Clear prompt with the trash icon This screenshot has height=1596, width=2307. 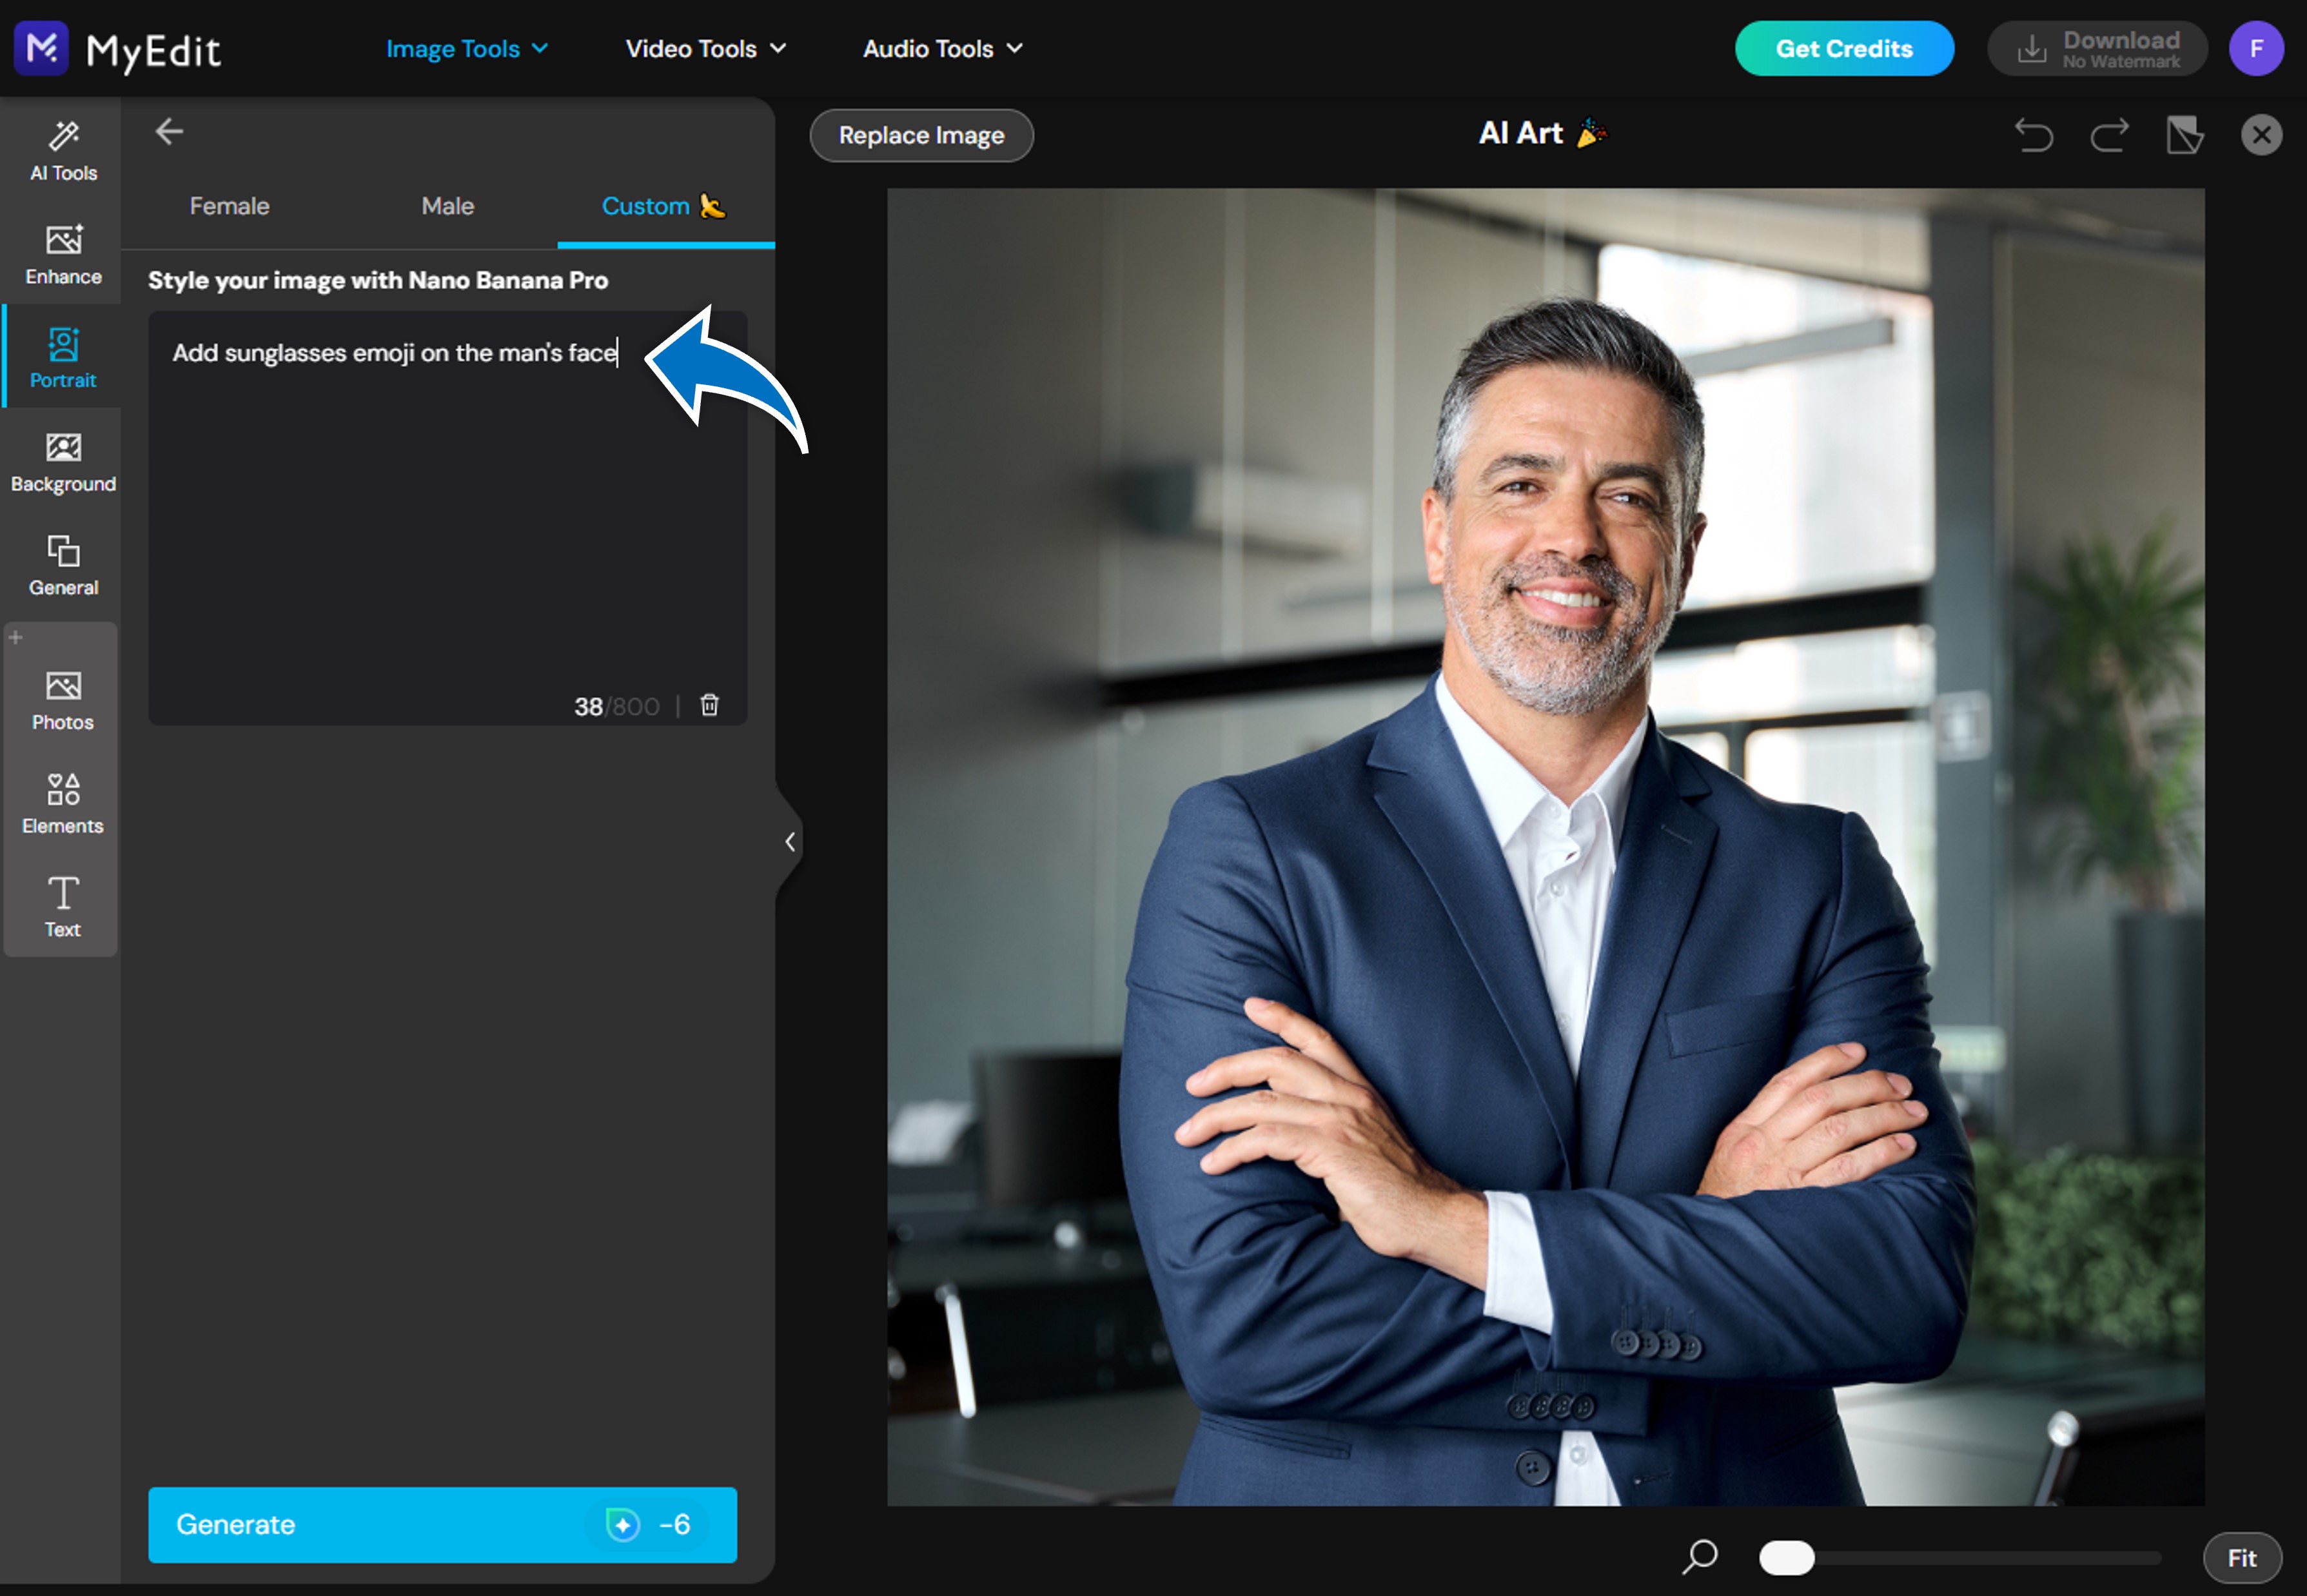click(x=709, y=705)
